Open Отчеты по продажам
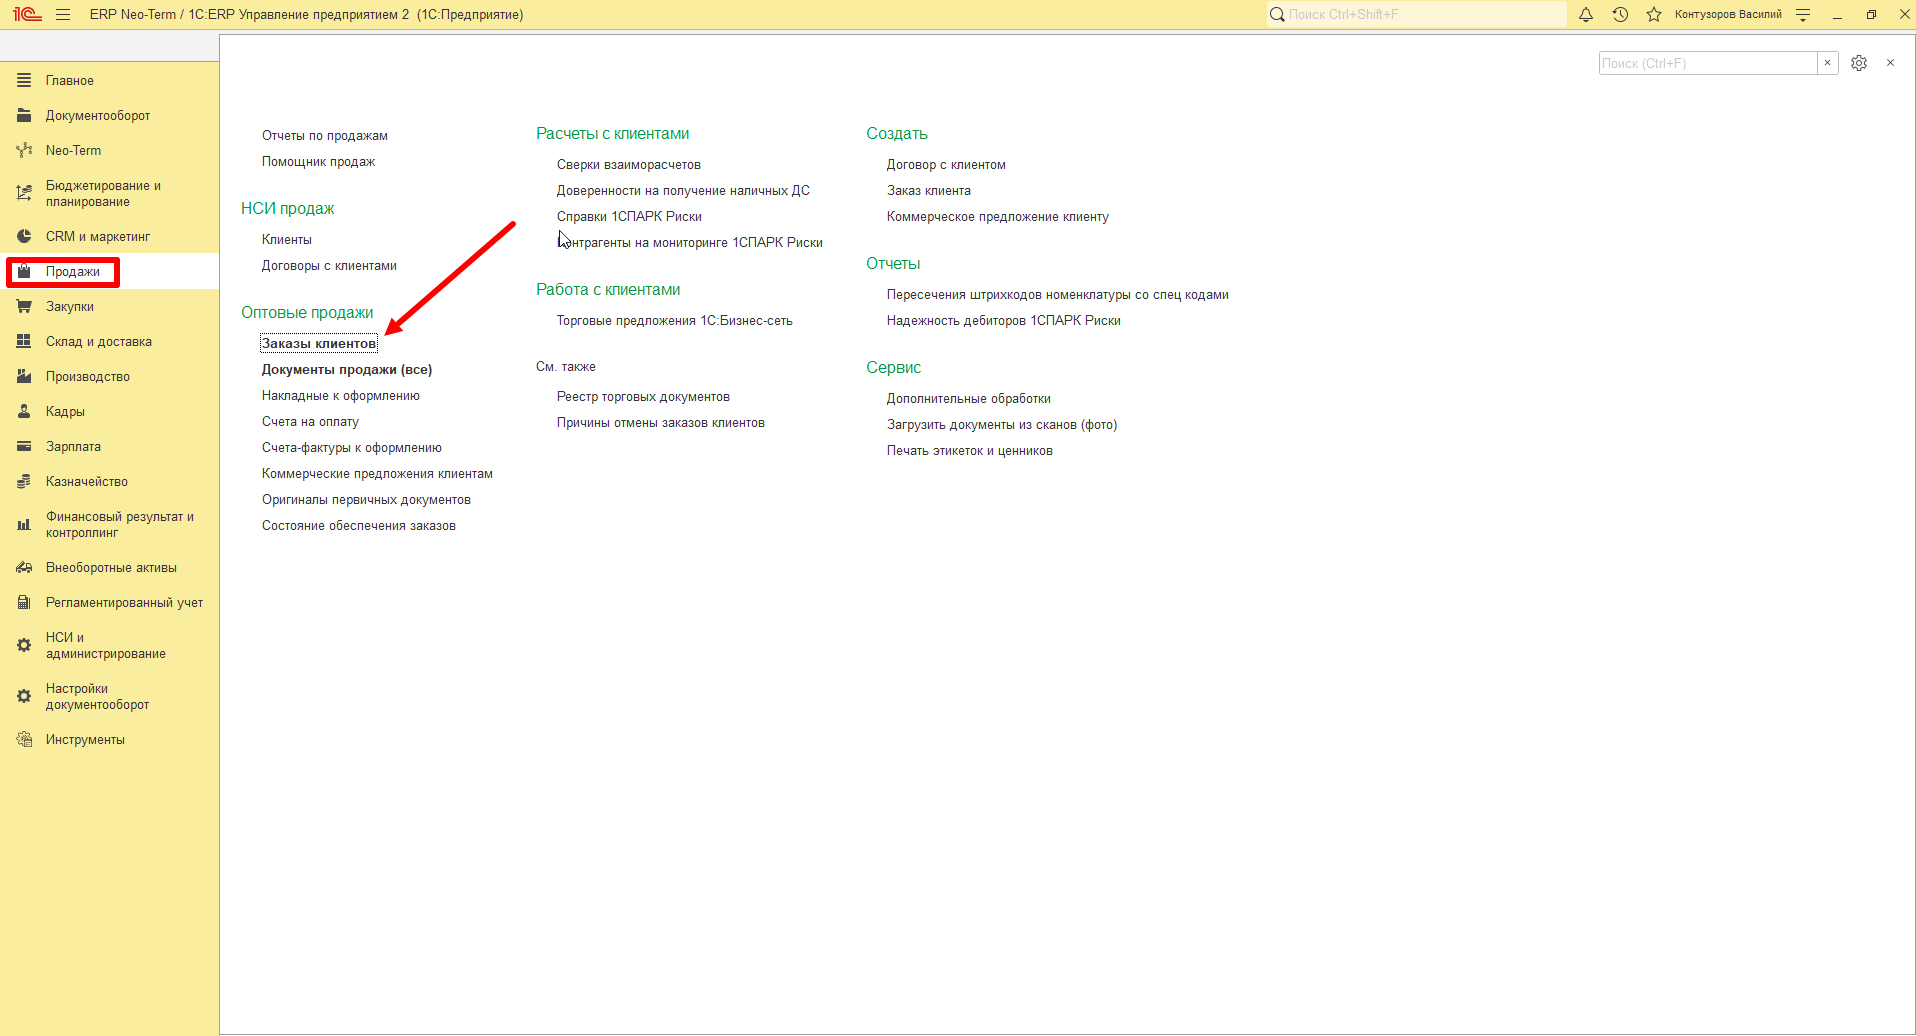The height and width of the screenshot is (1036, 1916). 325,136
